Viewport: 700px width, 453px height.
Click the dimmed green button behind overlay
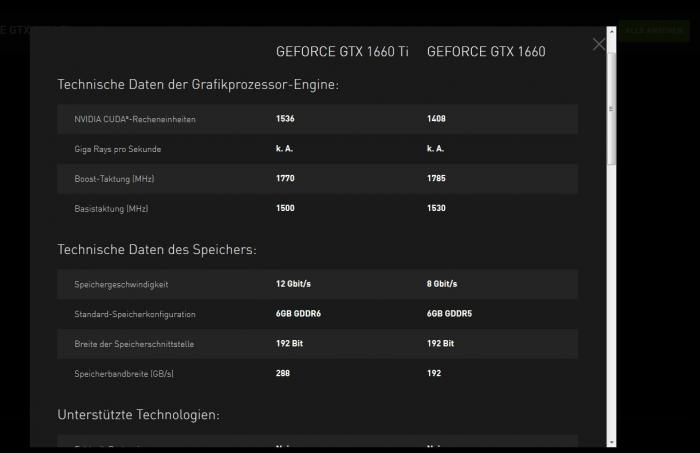654,30
